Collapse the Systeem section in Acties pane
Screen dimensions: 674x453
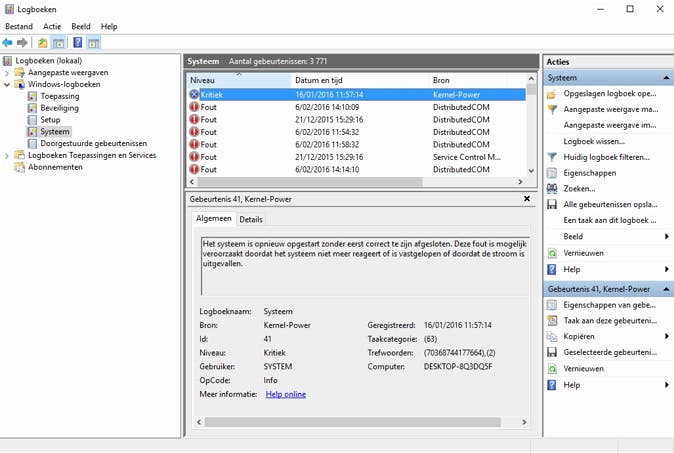click(x=667, y=78)
